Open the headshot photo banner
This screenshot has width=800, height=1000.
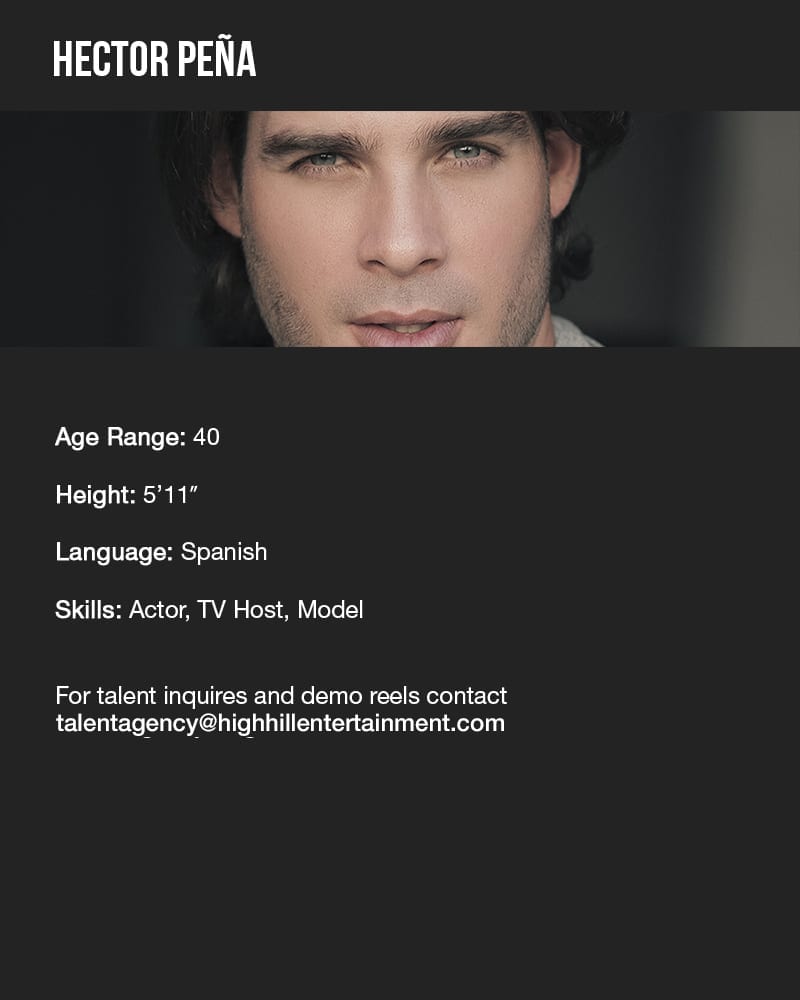click(400, 229)
